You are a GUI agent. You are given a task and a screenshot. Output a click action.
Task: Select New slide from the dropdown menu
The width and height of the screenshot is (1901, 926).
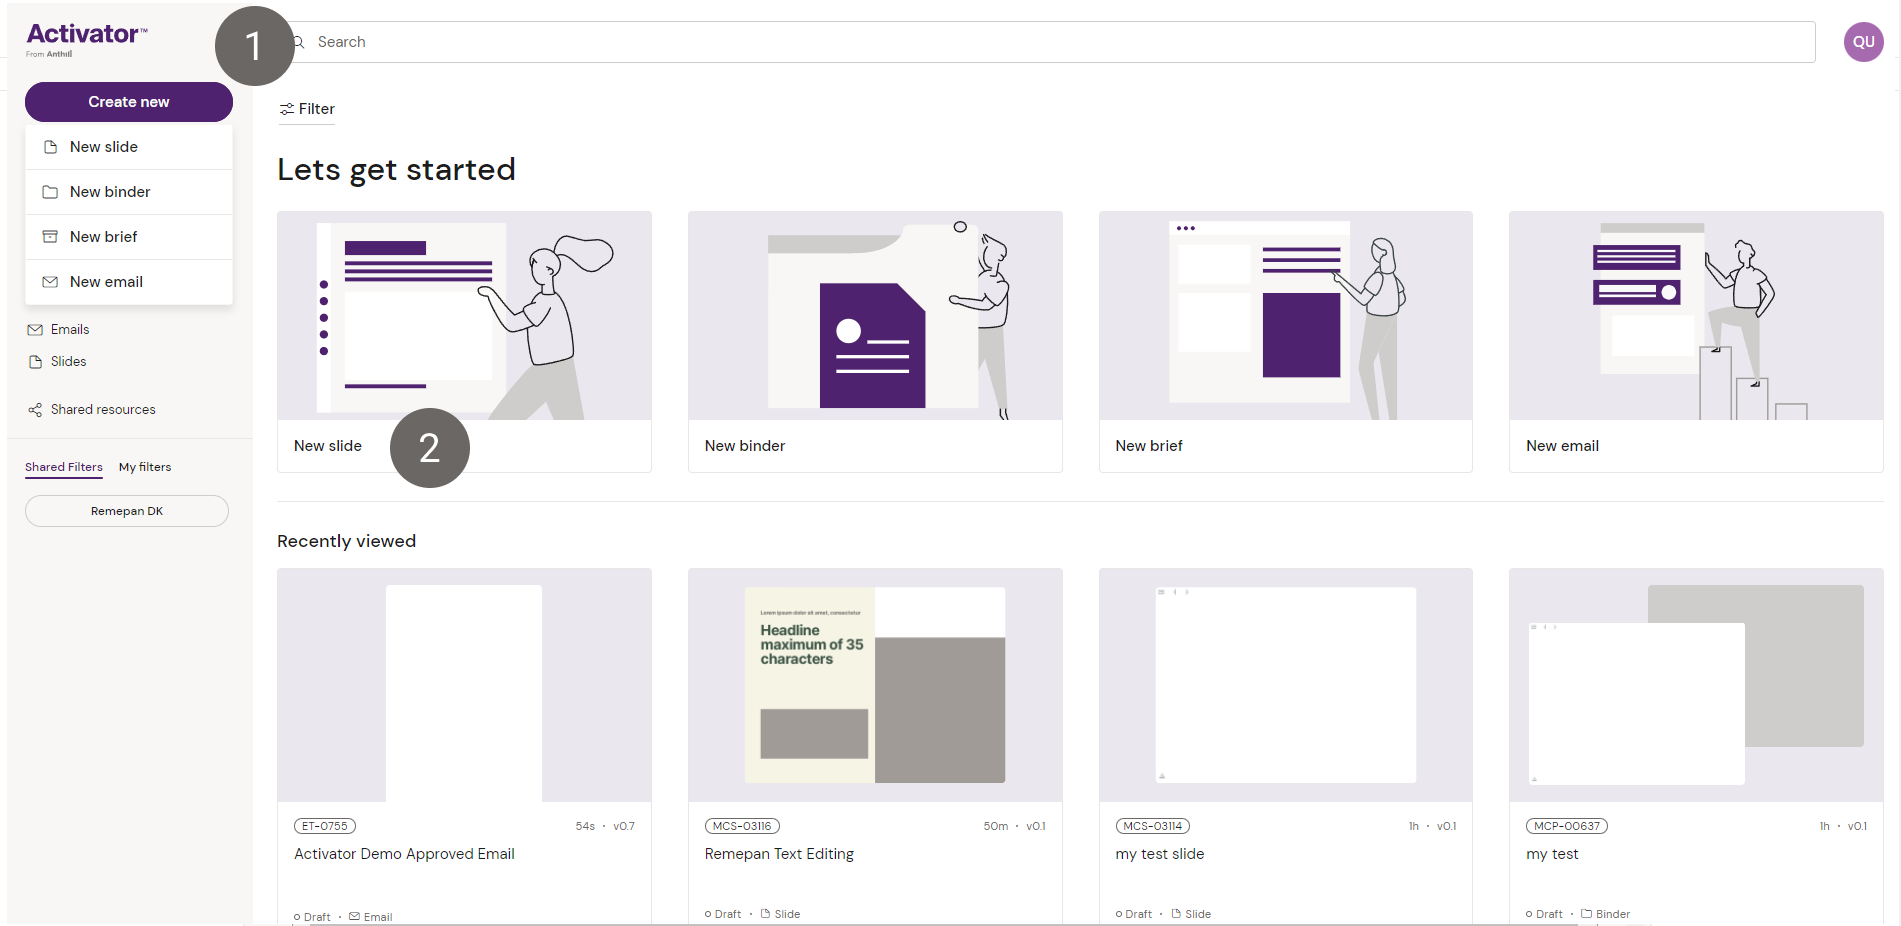(104, 147)
